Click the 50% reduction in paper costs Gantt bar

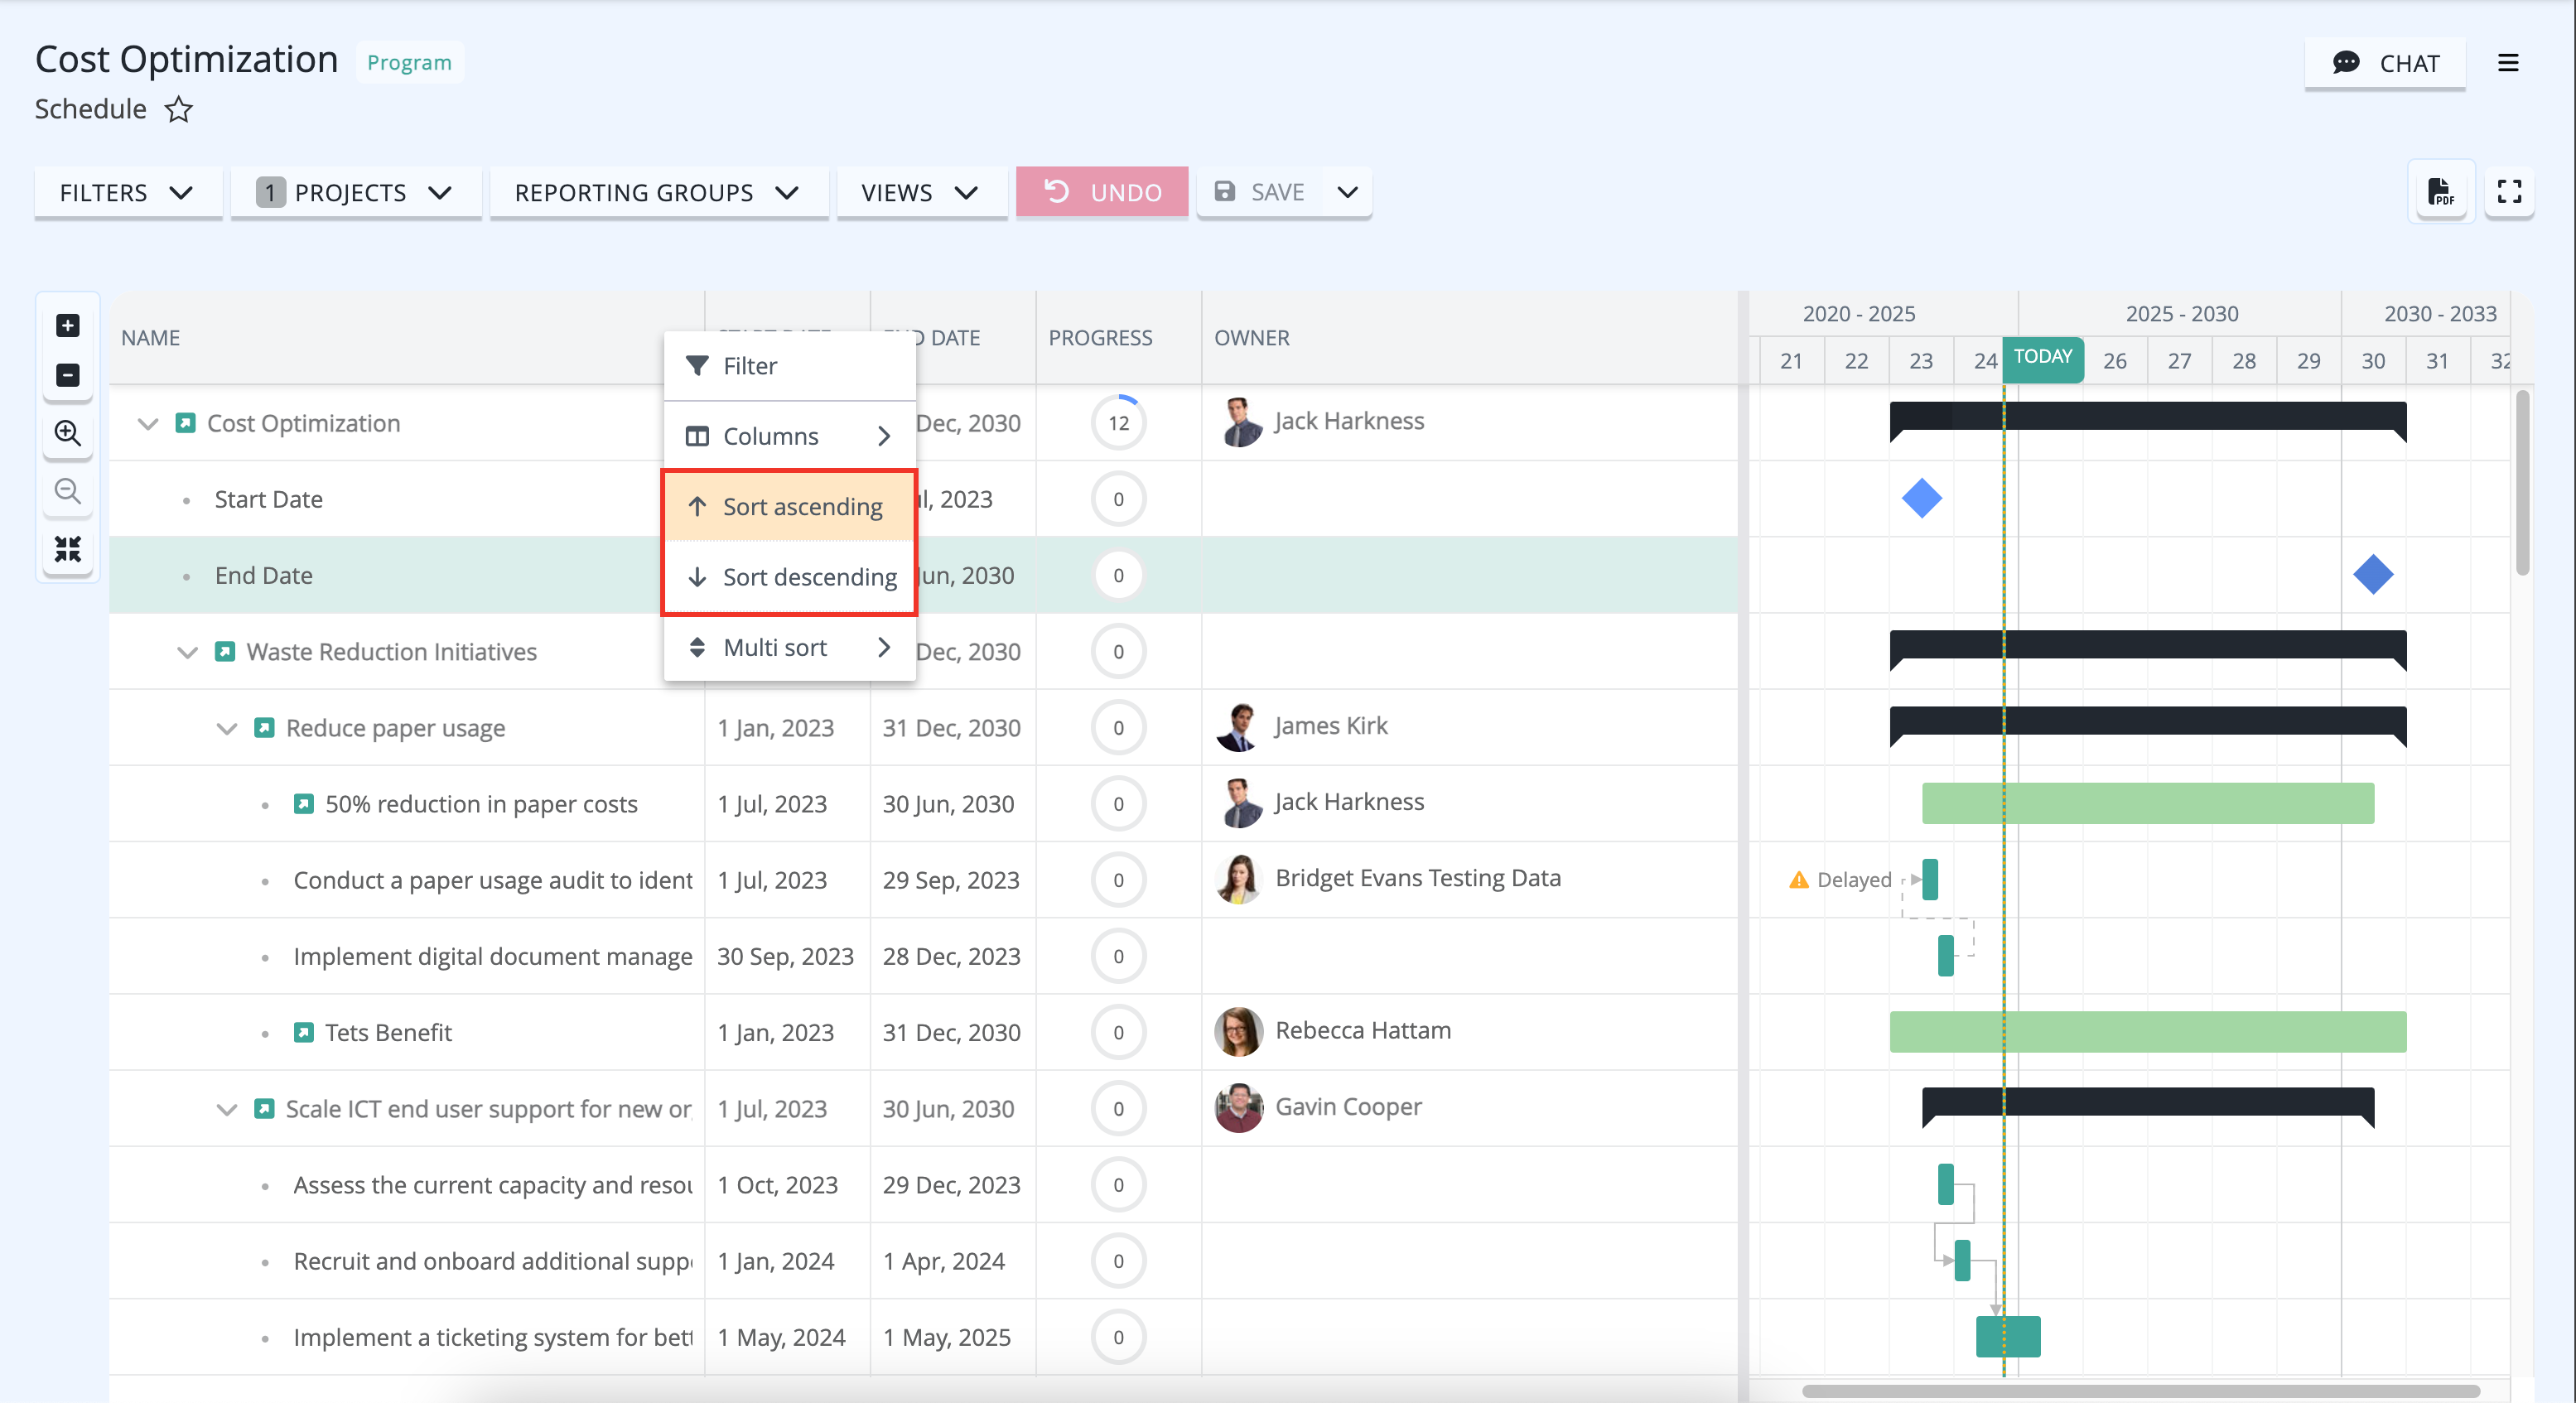click(2147, 803)
